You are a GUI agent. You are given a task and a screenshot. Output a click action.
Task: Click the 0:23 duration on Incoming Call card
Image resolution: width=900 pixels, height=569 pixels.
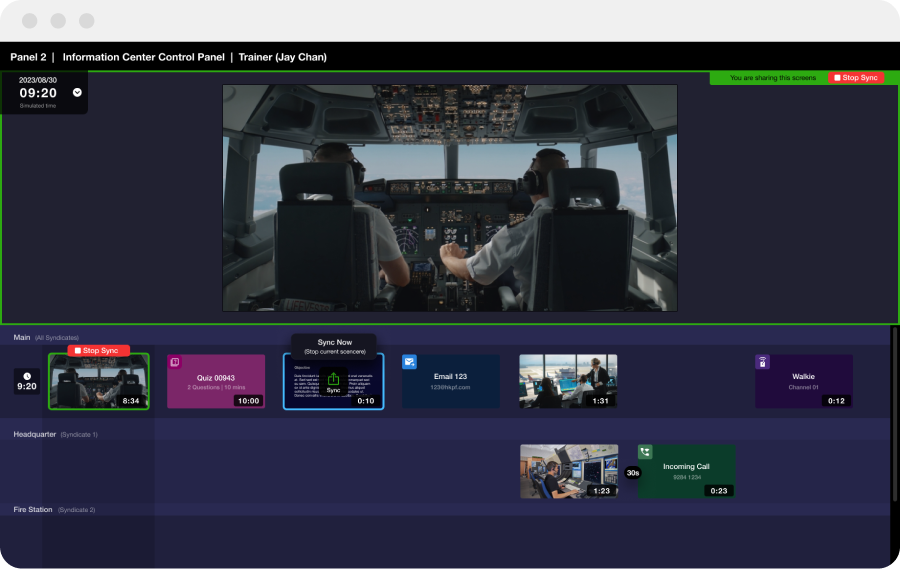pos(719,491)
